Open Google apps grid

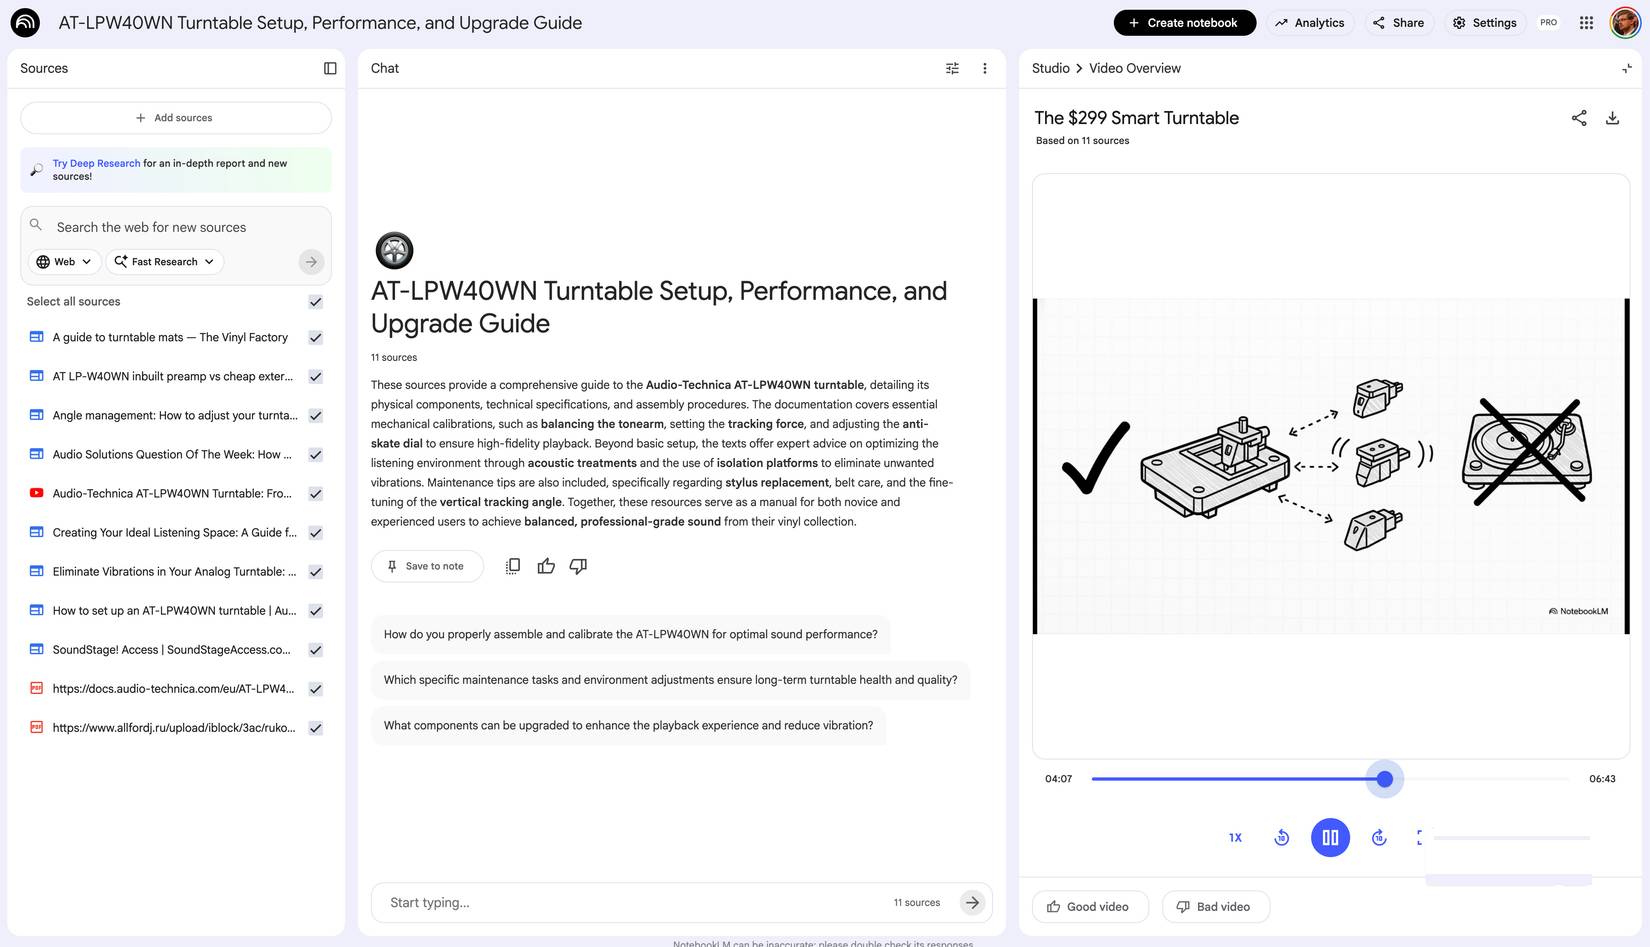1586,22
